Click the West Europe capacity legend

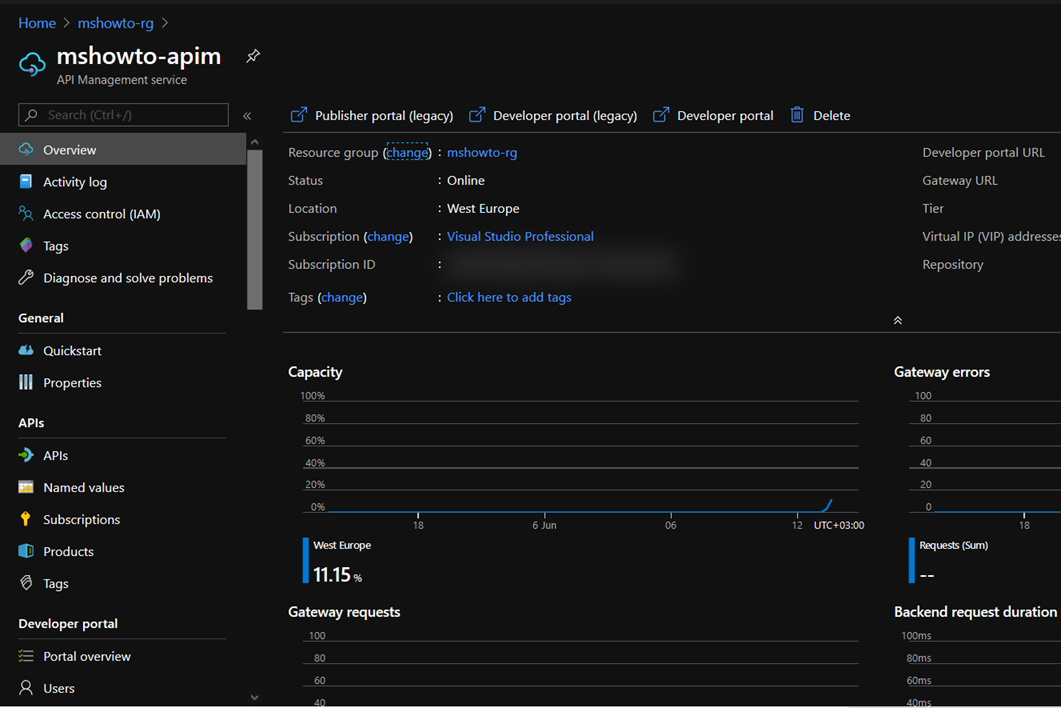[342, 546]
